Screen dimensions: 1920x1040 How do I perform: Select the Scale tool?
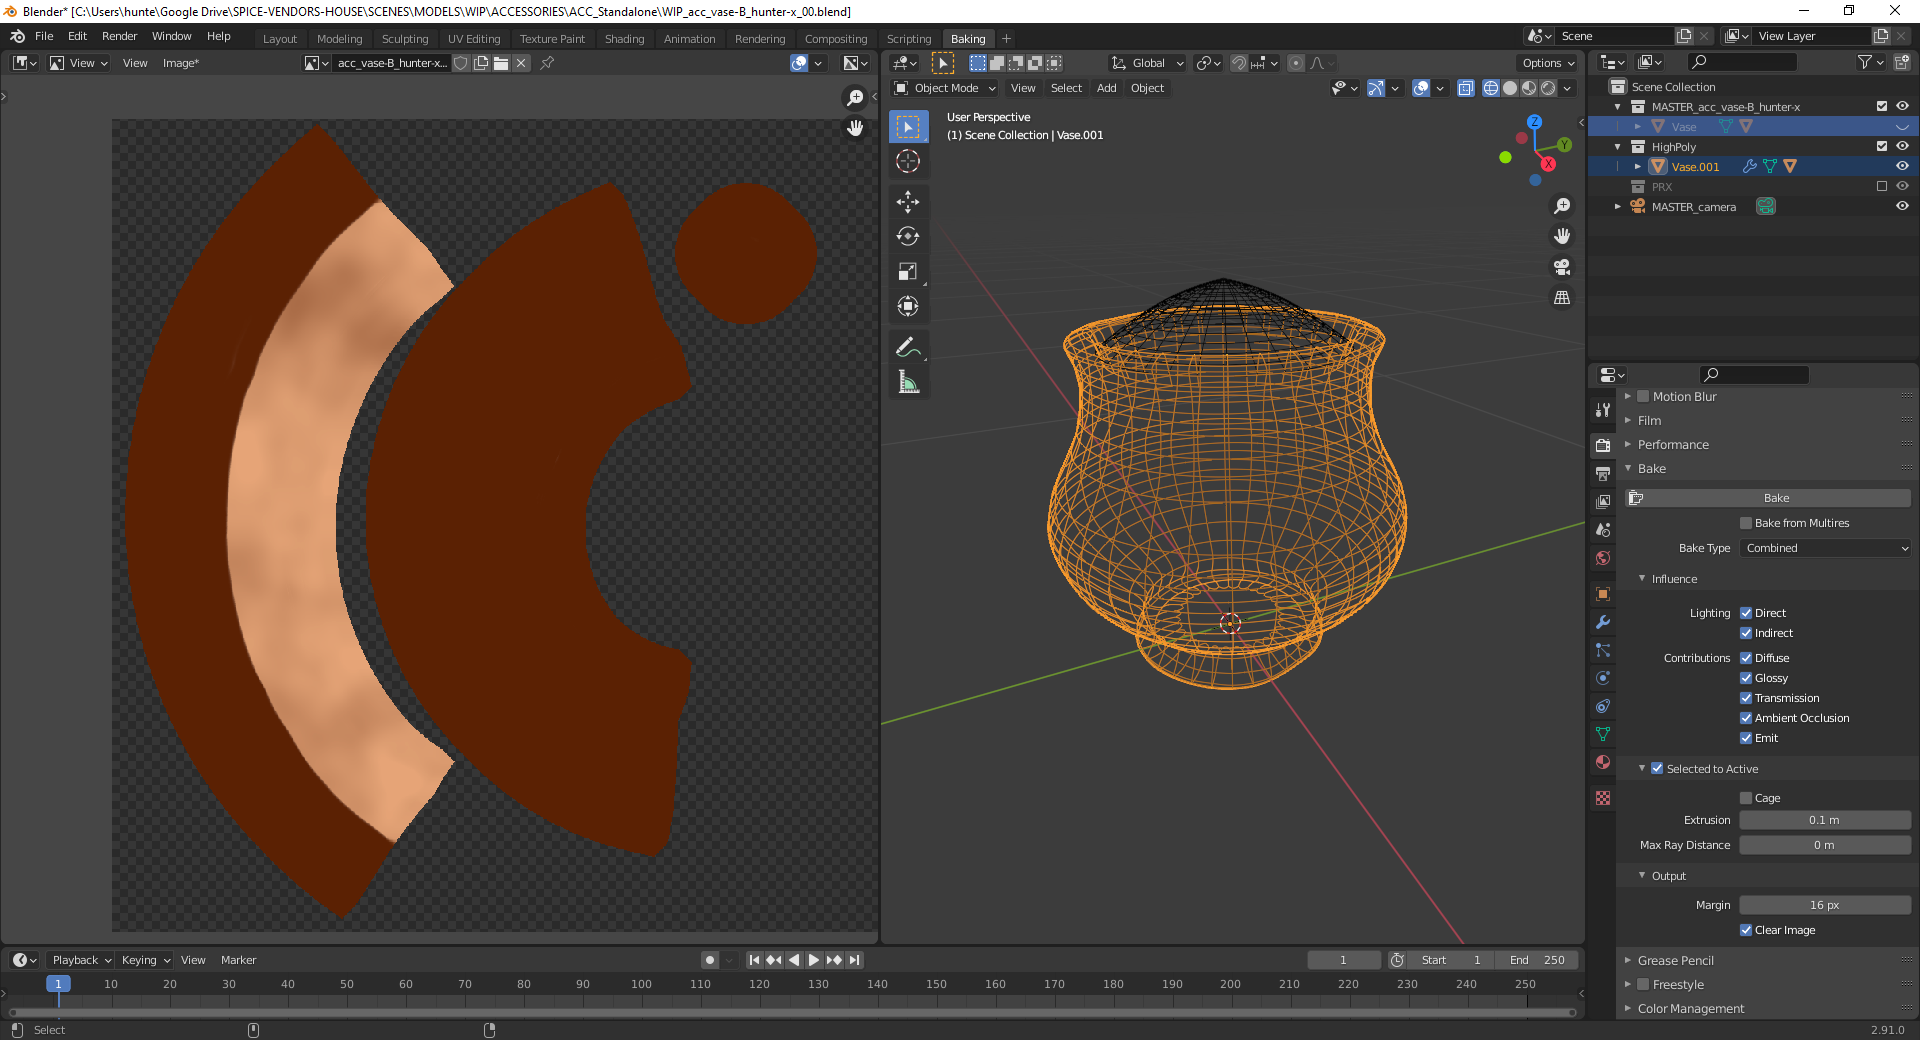[x=907, y=271]
